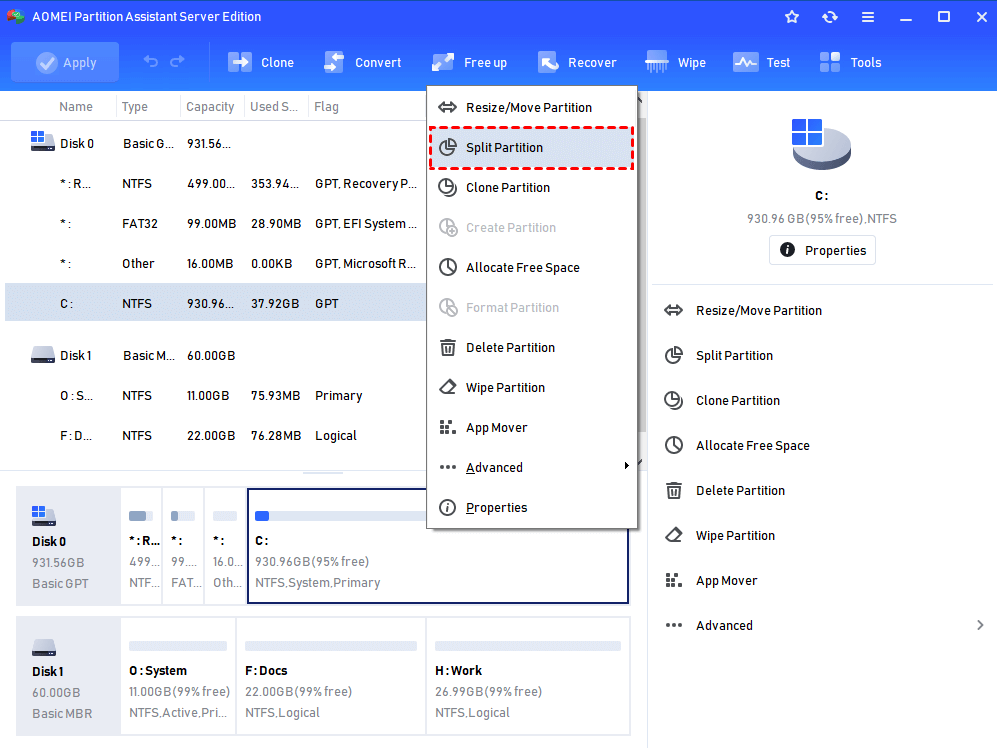Select the Disk 0 row in partition list

(x=215, y=144)
